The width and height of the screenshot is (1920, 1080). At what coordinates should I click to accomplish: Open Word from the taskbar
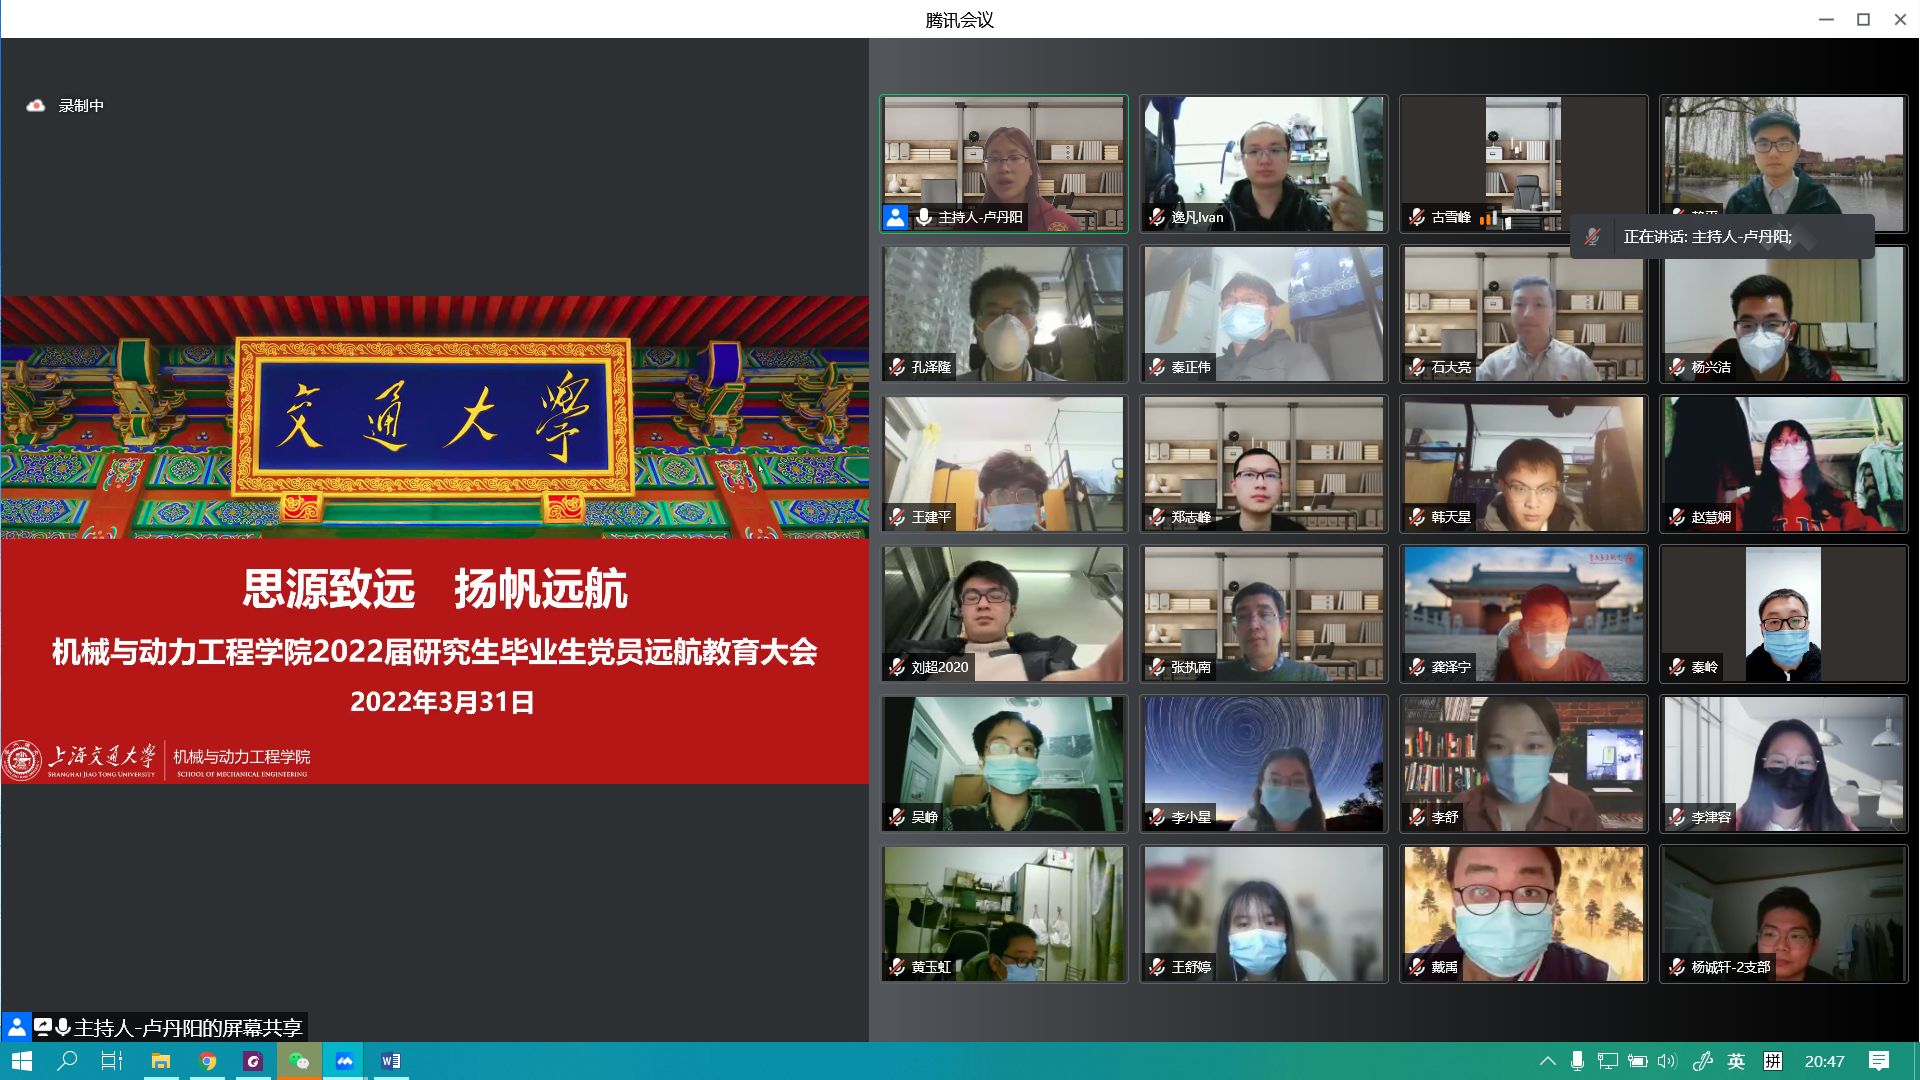(x=391, y=1061)
